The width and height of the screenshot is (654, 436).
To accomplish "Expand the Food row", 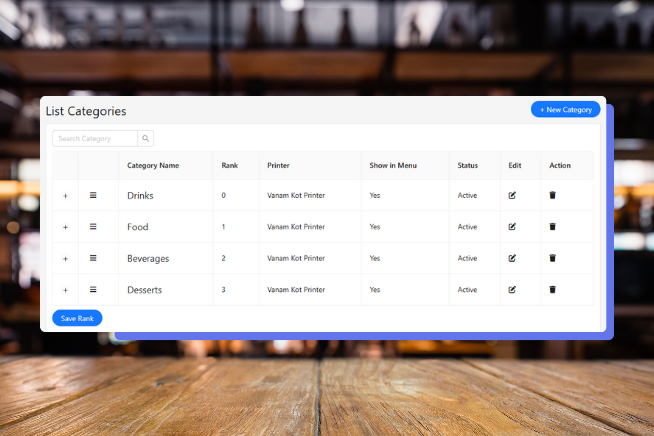I will point(65,227).
